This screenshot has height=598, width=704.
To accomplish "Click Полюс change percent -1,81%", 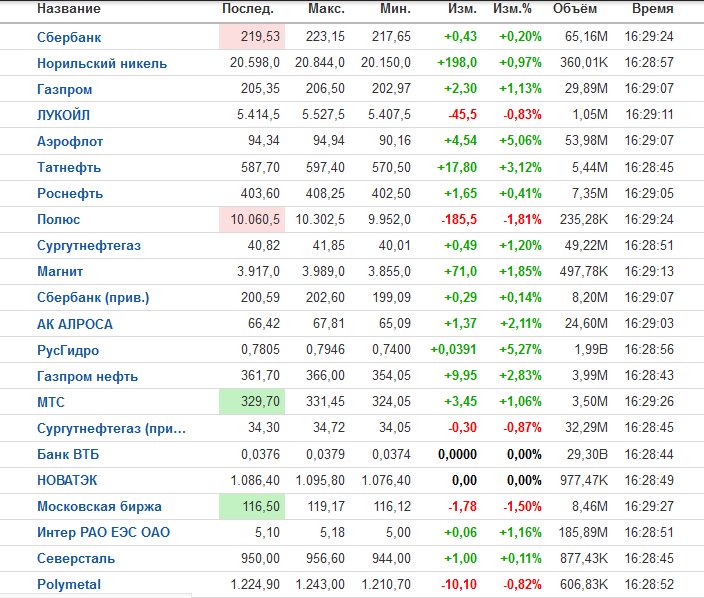I will point(522,220).
